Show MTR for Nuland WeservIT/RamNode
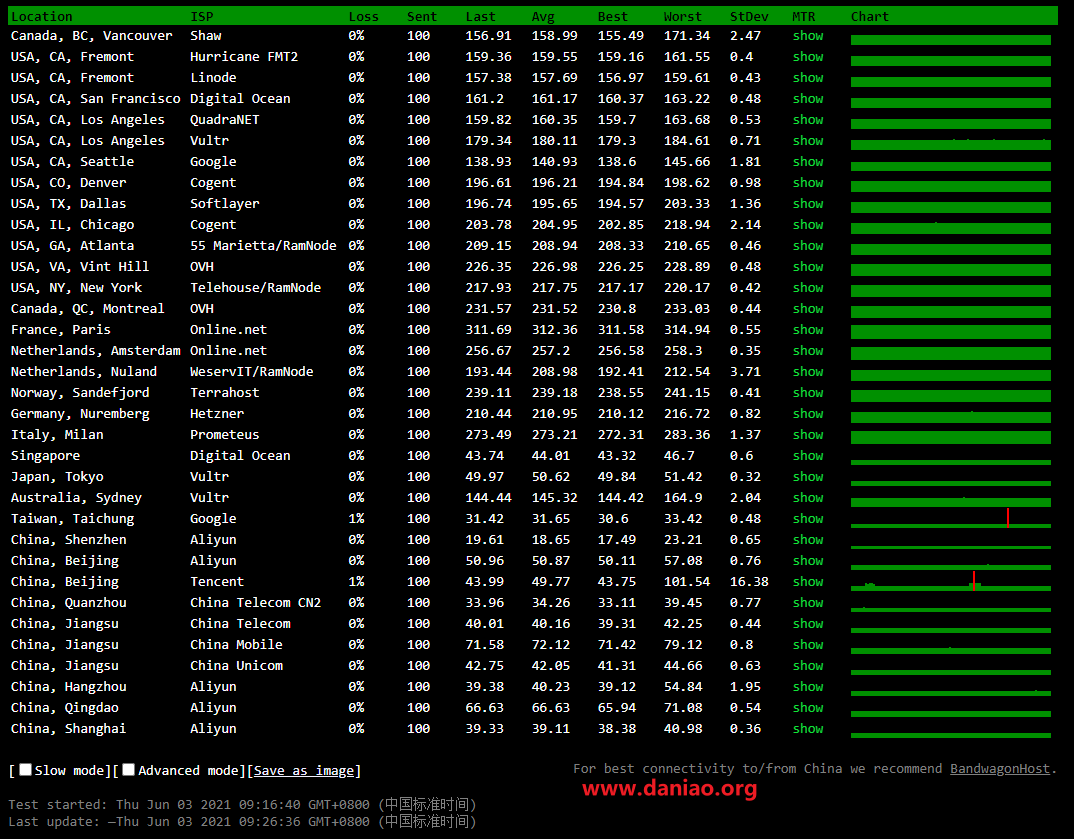This screenshot has height=839, width=1074. 808,372
